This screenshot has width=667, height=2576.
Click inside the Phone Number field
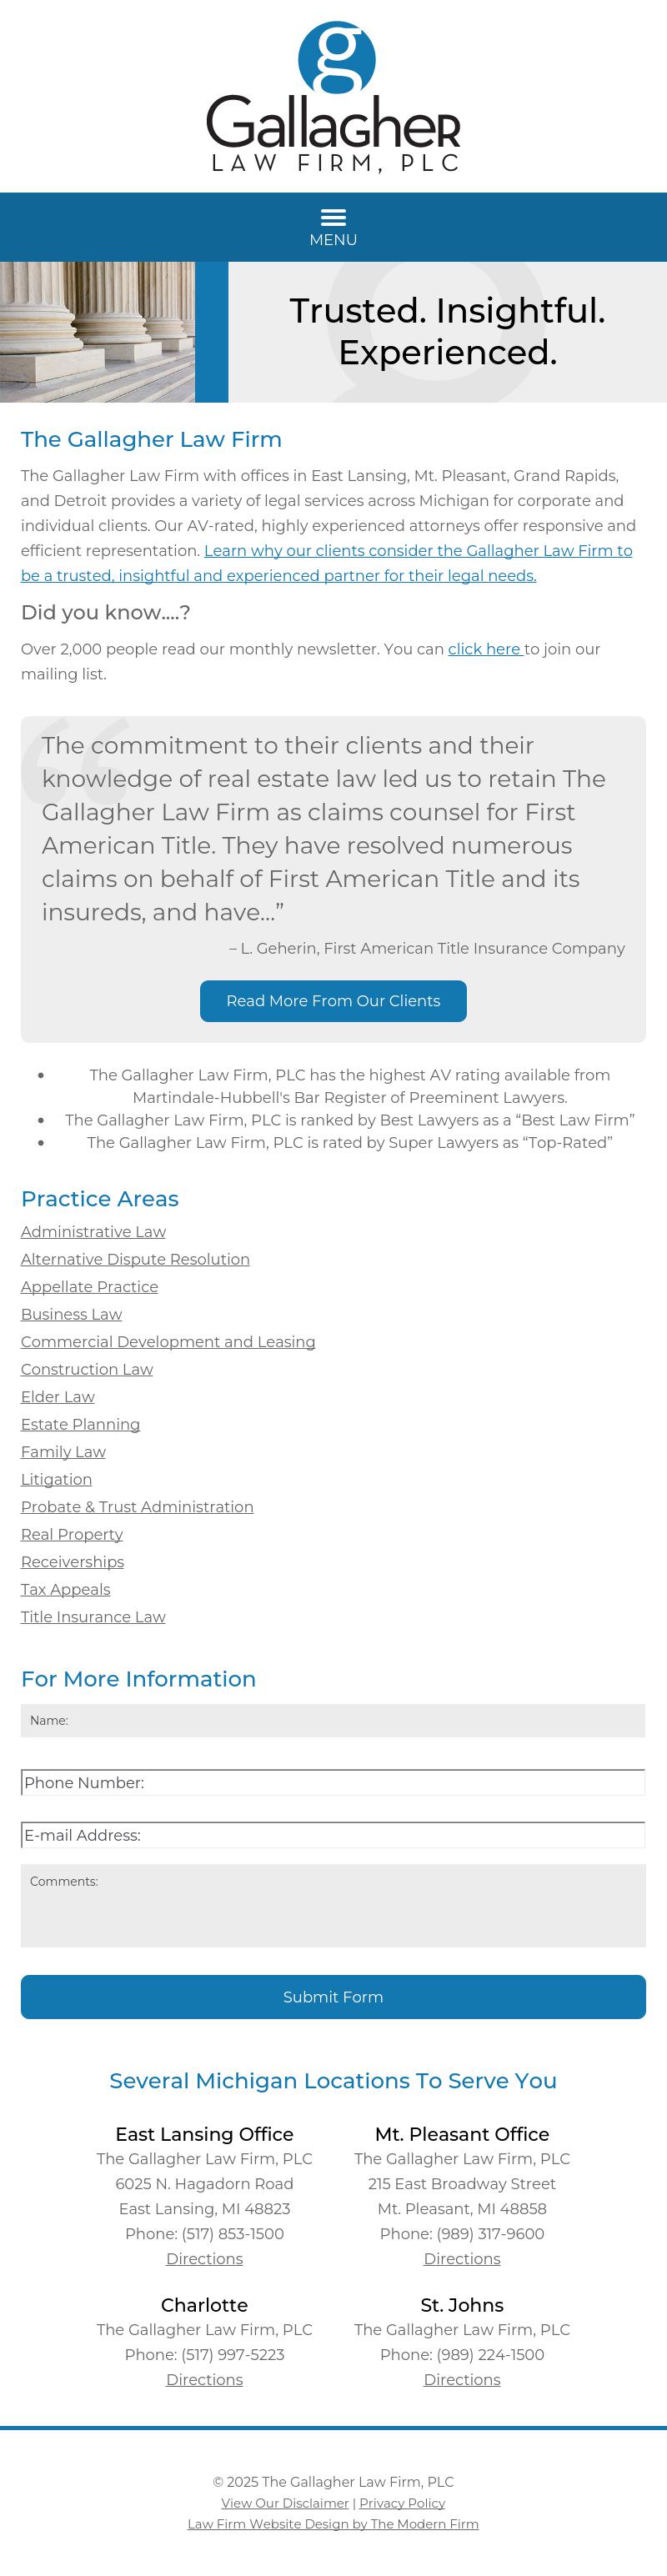pos(333,1782)
